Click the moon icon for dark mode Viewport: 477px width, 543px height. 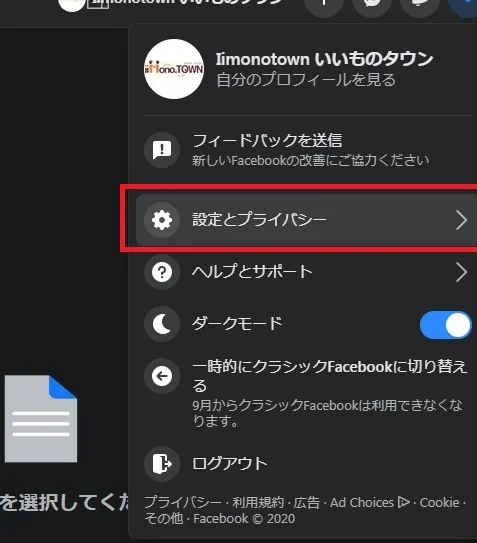tap(162, 324)
